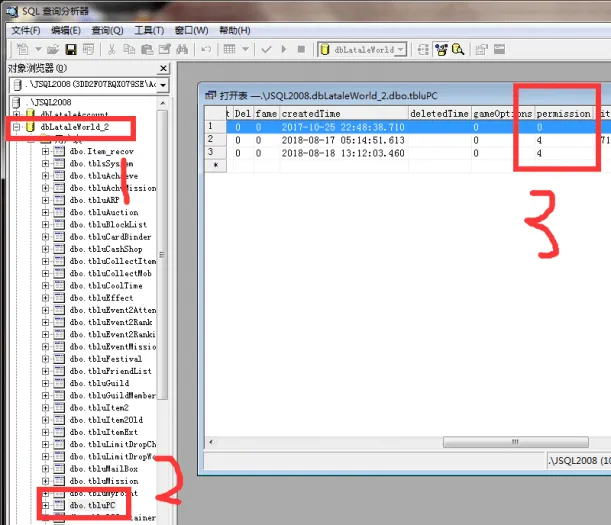
Task: Expand the dbo.tbluCashShop table node
Action: pos(46,249)
